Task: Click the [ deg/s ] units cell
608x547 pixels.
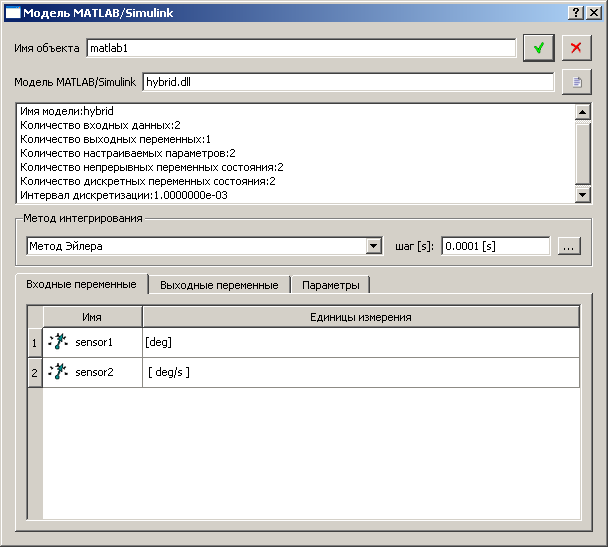Action: click(361, 372)
